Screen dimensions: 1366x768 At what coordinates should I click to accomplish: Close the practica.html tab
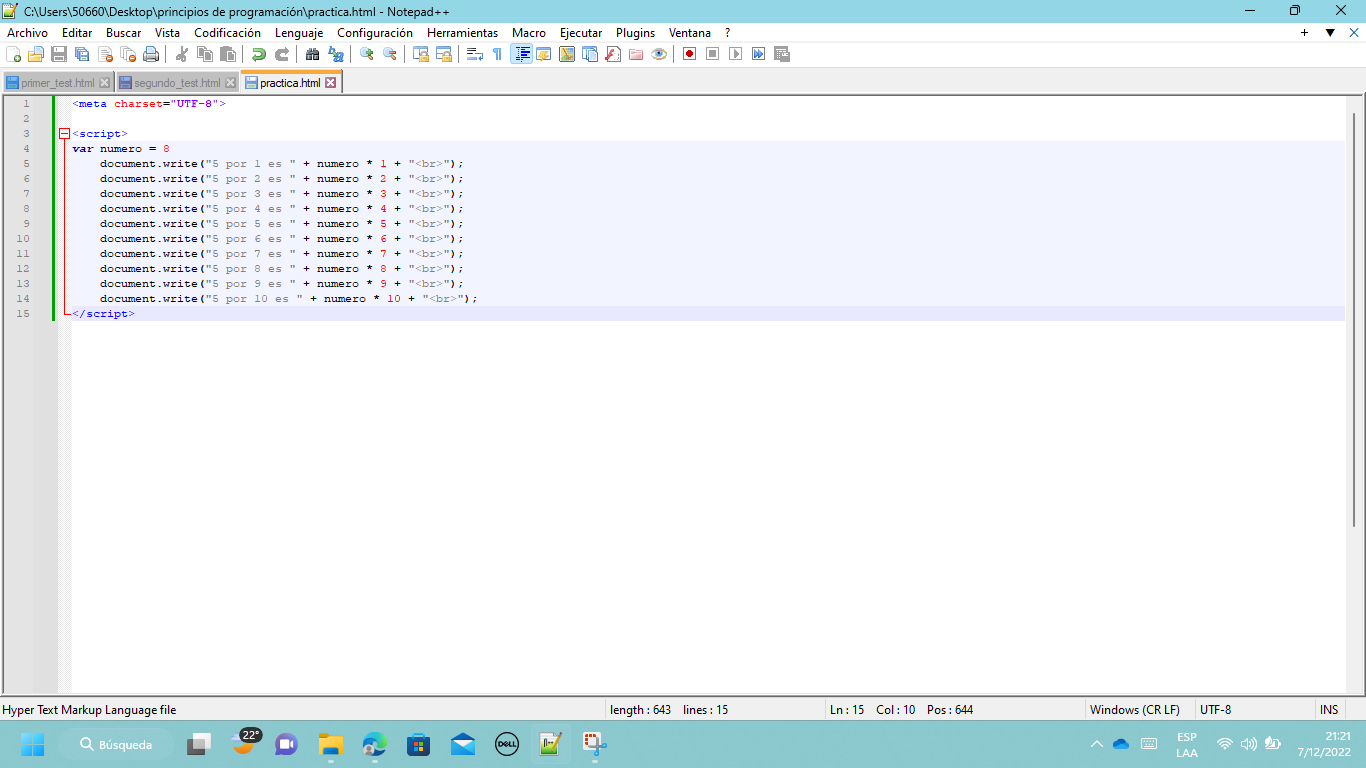331,83
